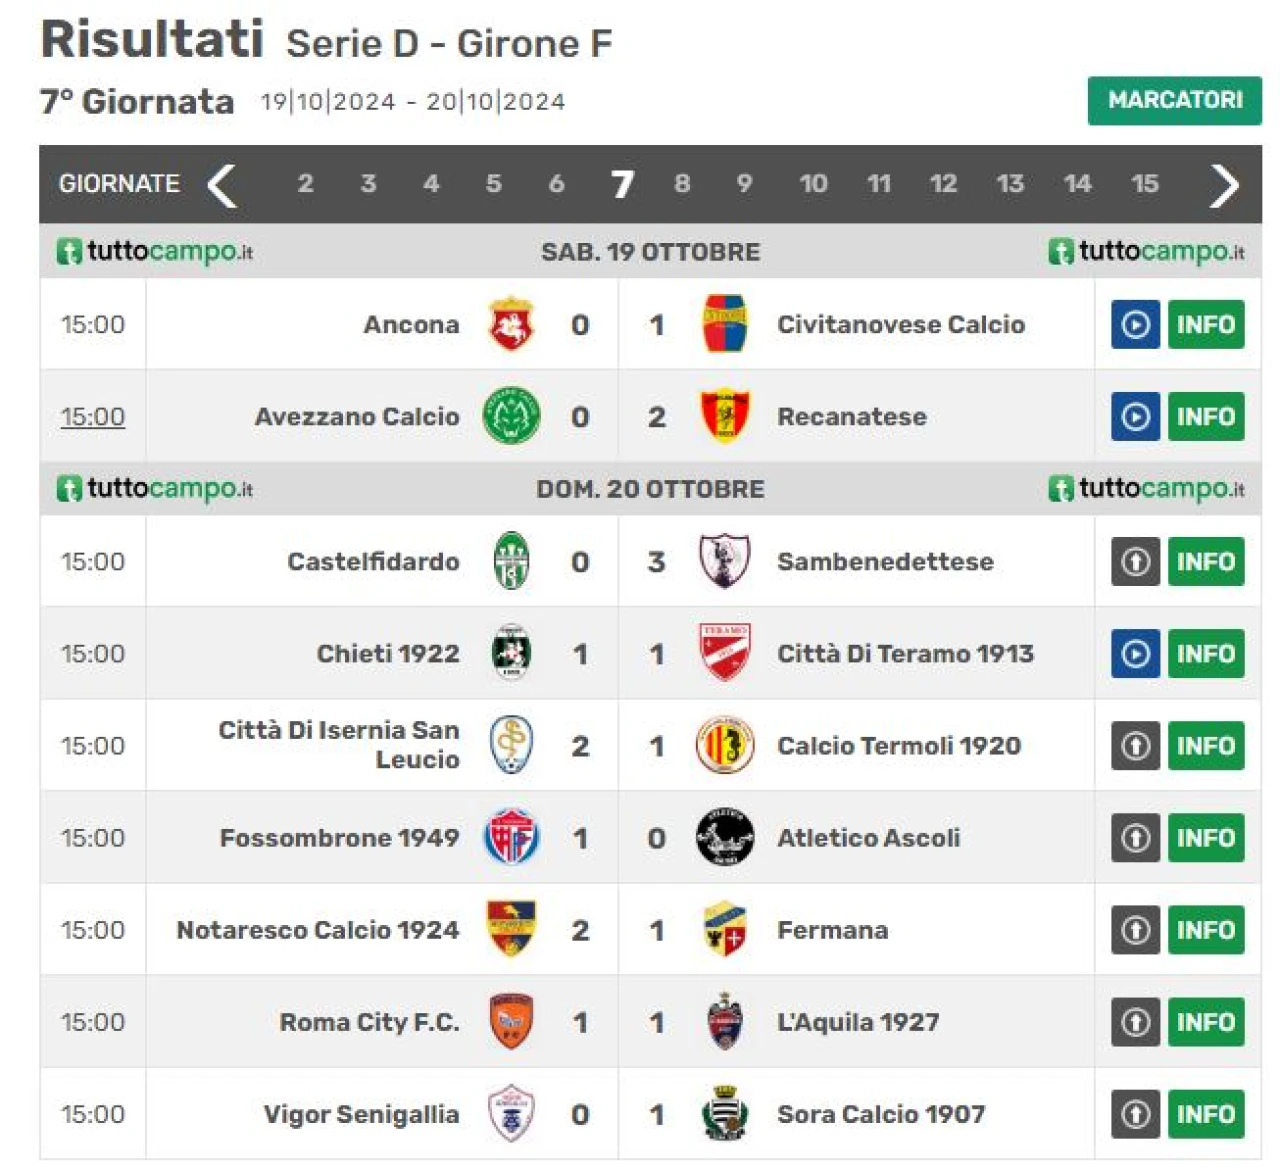Open INFO for Roma City F.C. match
The width and height of the screenshot is (1280, 1170).
(x=1206, y=1022)
